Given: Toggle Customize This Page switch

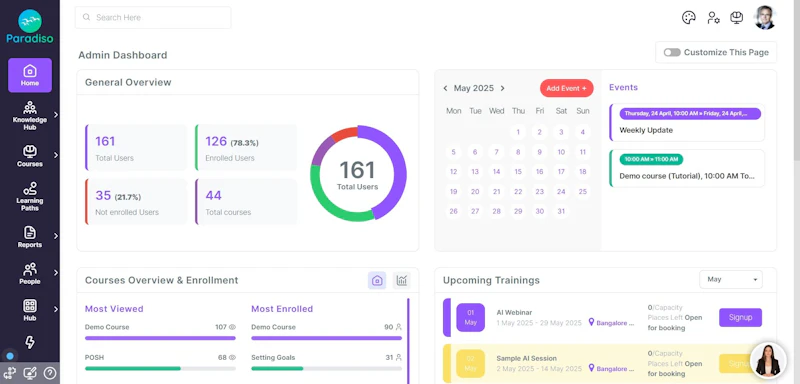Looking at the screenshot, I should [x=672, y=53].
